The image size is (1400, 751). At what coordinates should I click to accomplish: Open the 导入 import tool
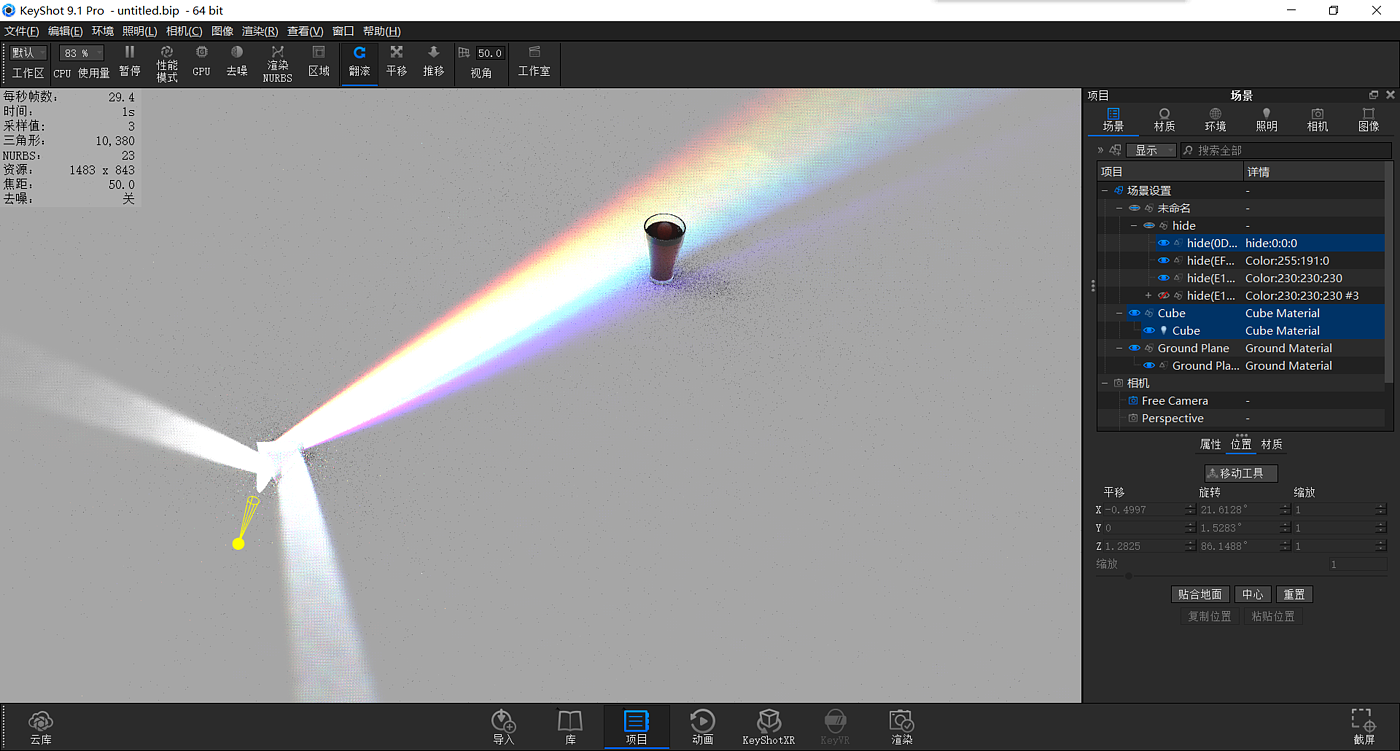tap(503, 726)
